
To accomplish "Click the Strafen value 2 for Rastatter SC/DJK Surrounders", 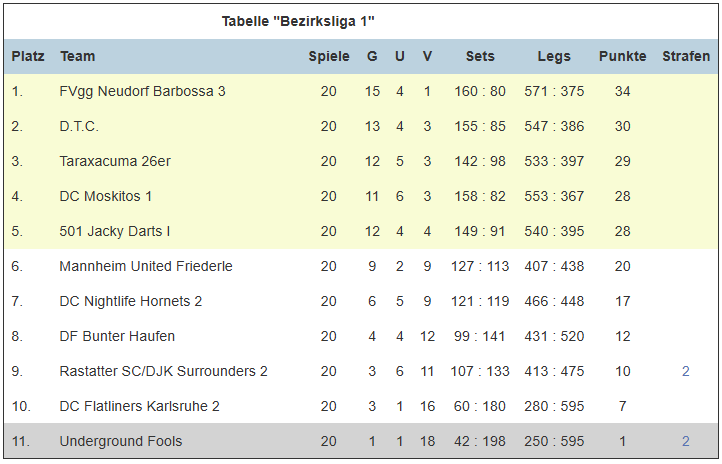I will 686,371.
